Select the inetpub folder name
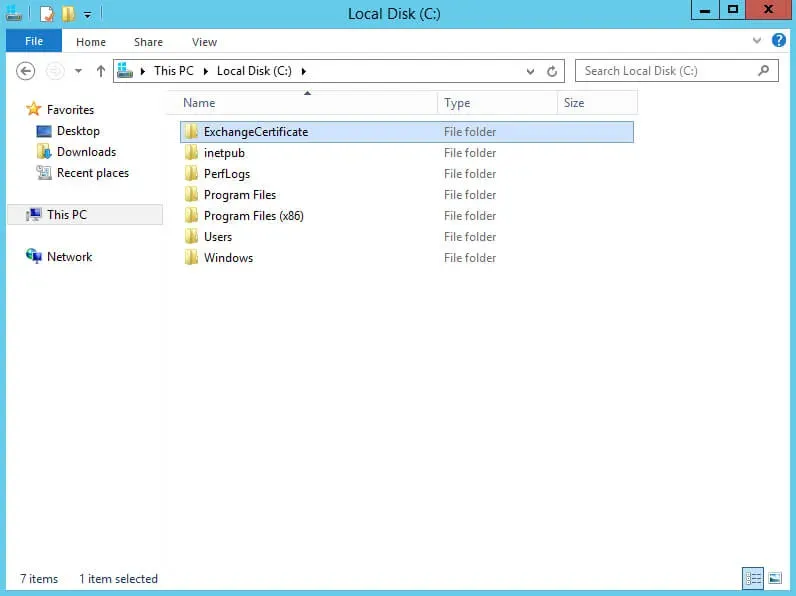 [224, 153]
